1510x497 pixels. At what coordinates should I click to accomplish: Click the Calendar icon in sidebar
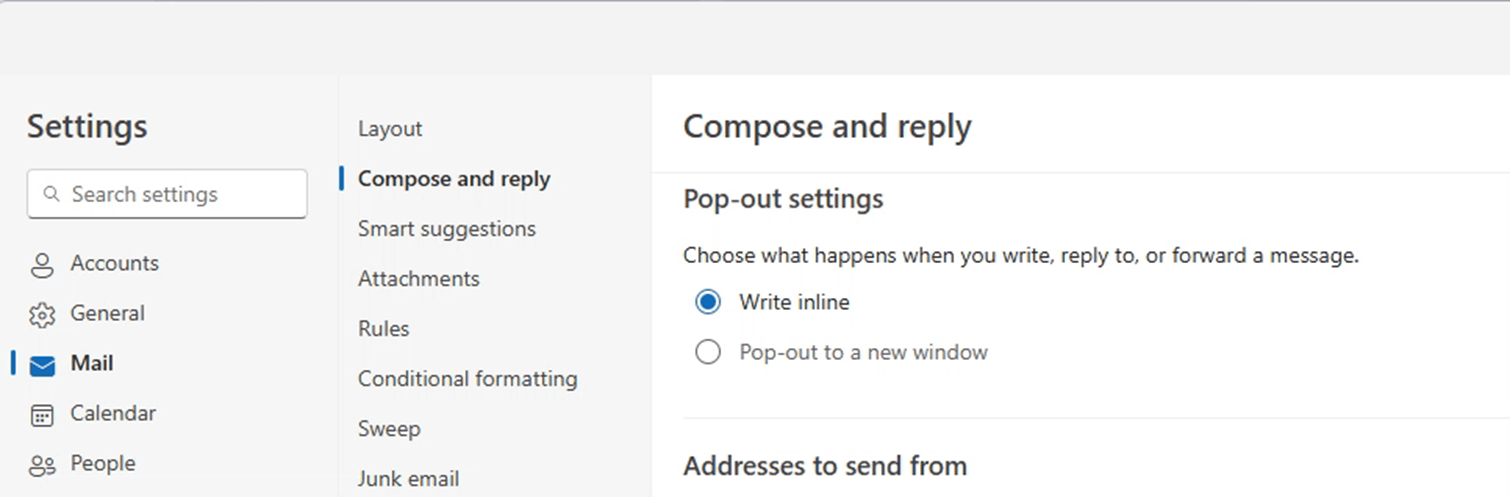[42, 415]
